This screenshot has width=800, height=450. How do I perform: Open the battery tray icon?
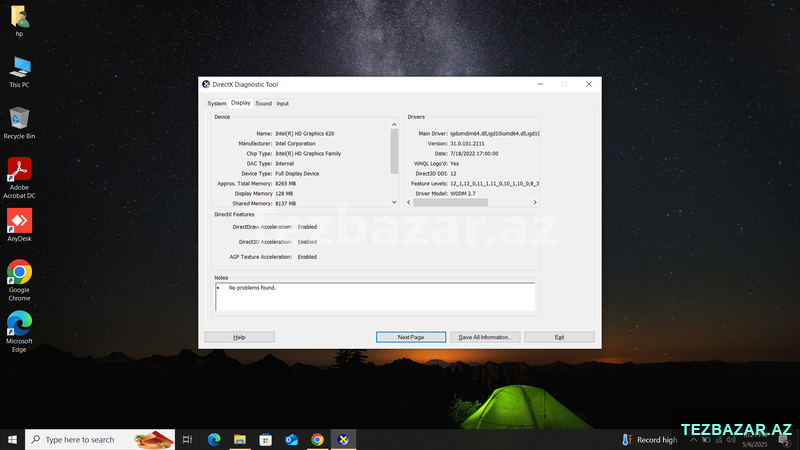pos(706,440)
